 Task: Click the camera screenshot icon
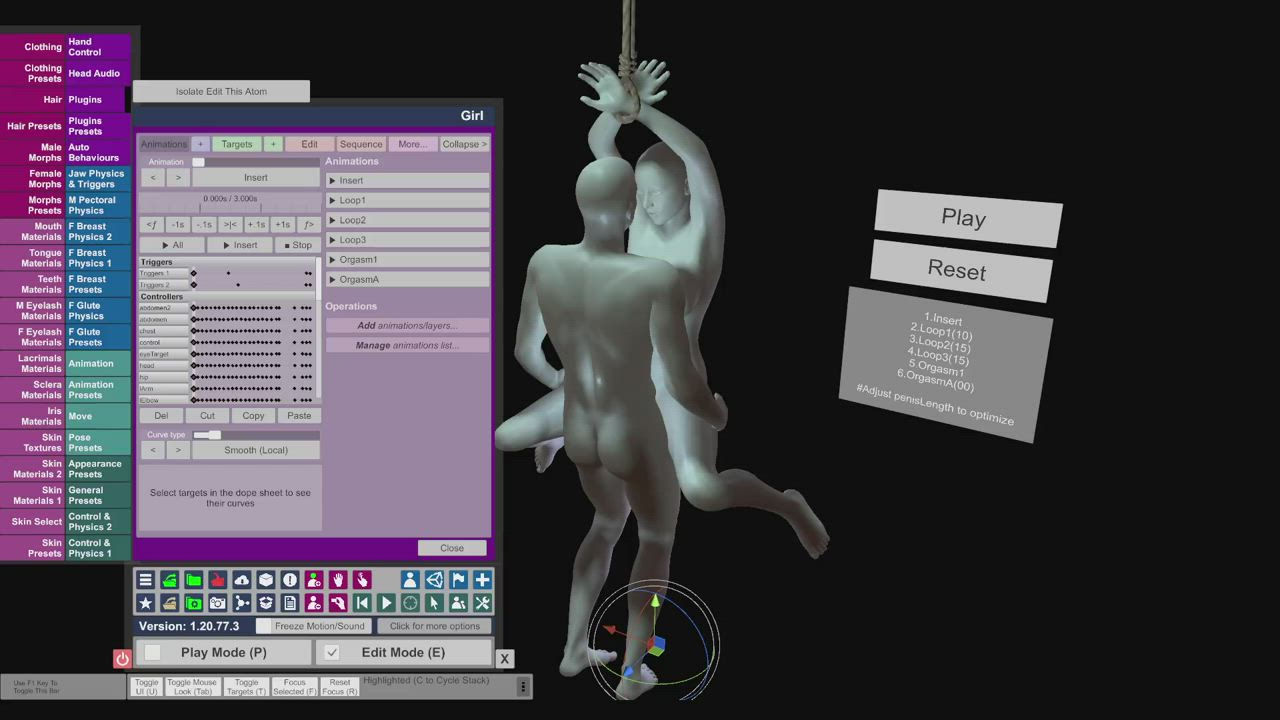[x=217, y=603]
